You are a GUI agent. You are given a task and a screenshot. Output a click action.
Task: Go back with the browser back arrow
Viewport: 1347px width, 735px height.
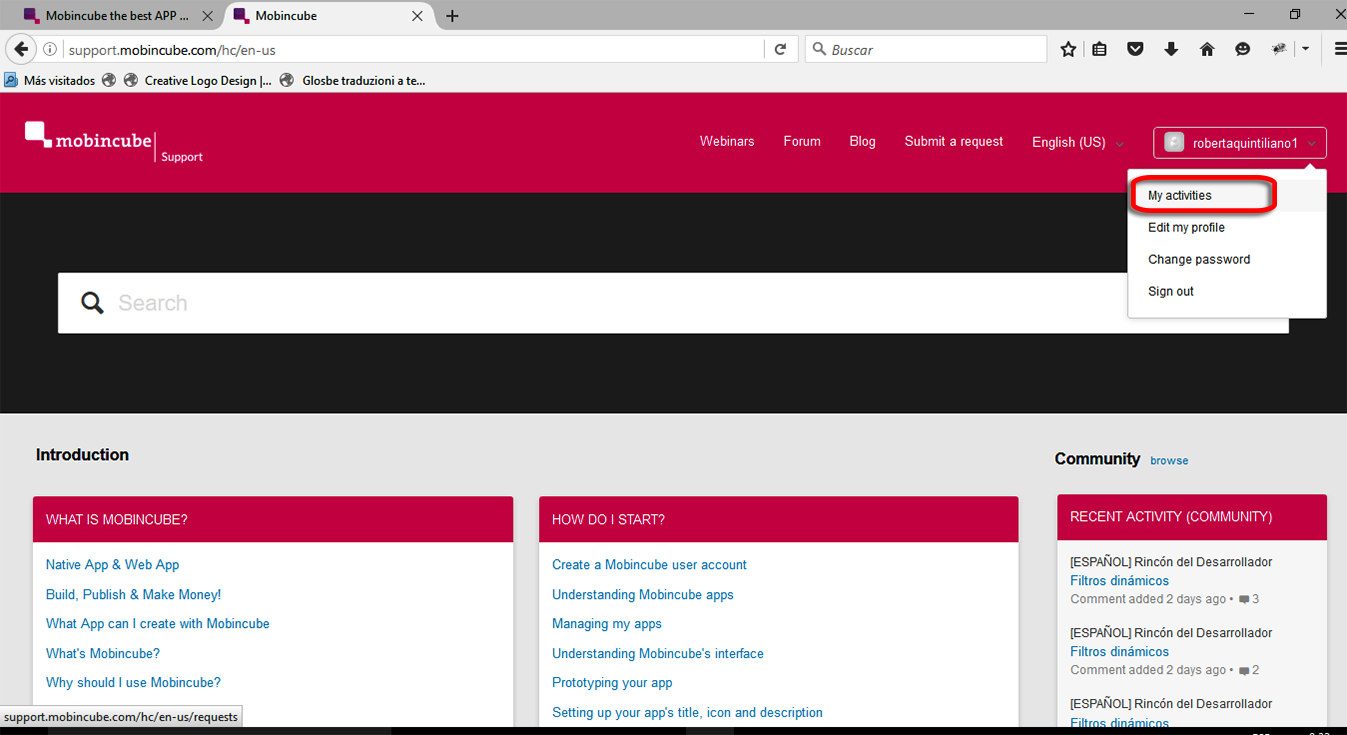coord(21,49)
